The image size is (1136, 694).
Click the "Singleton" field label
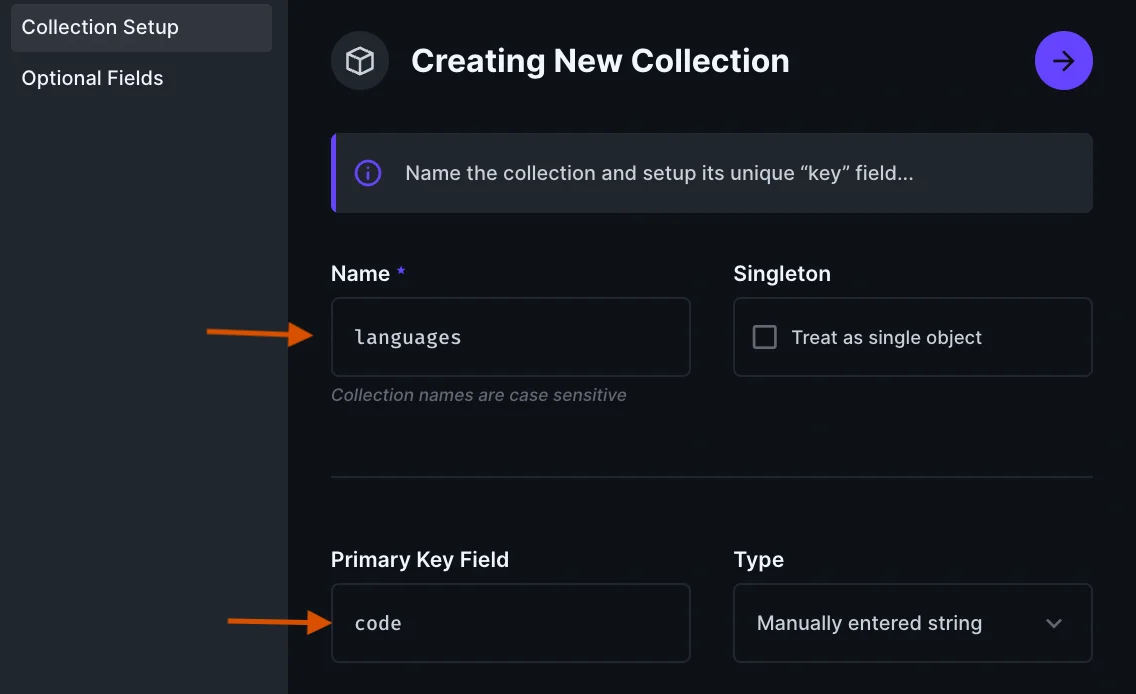pyautogui.click(x=782, y=274)
